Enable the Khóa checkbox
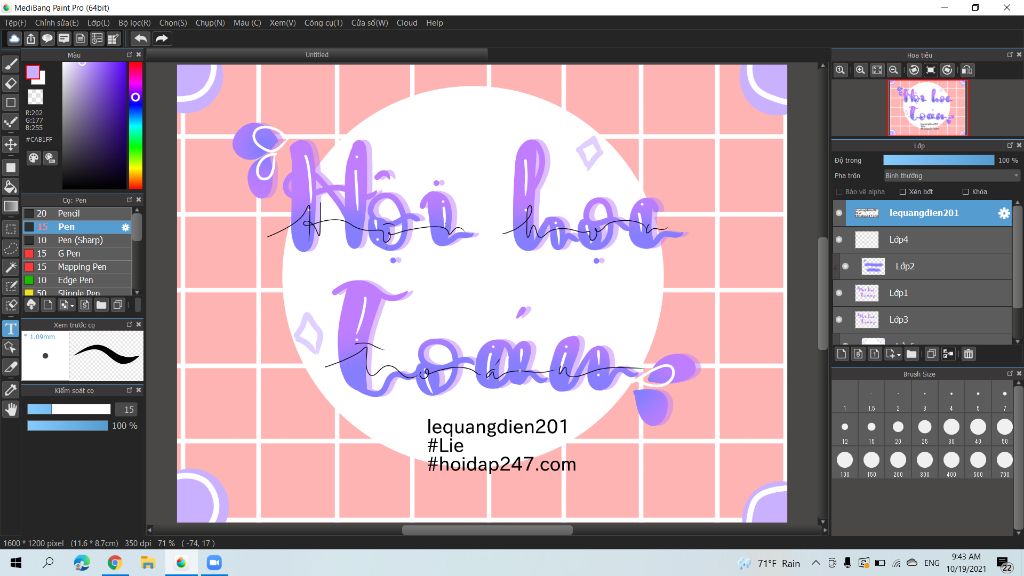The image size is (1024, 576). tap(965, 192)
